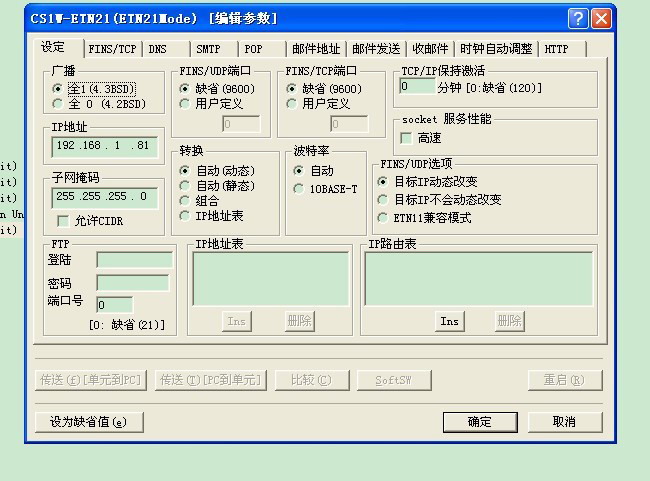Enable the socket 高速 checkbox
Screen dimensions: 650x481
406,138
